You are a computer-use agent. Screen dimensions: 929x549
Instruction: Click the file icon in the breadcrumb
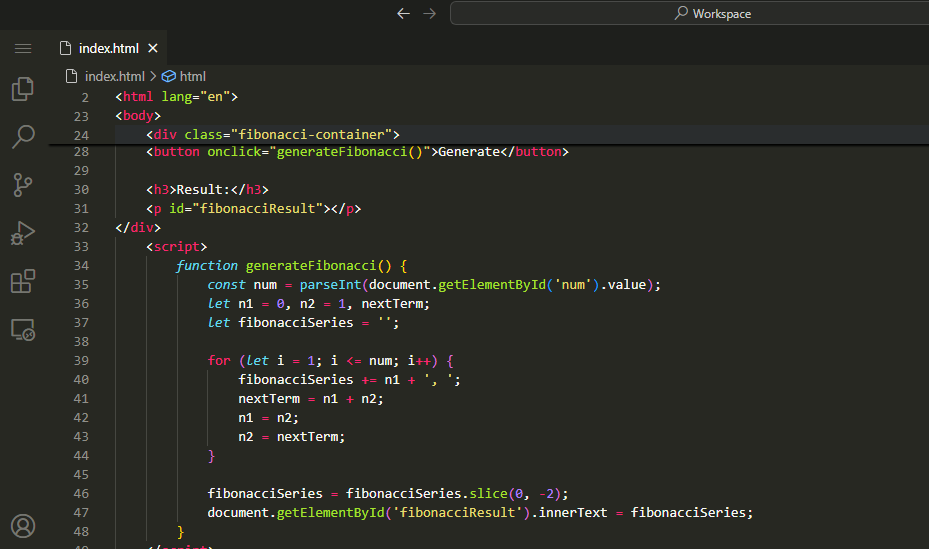[71, 76]
